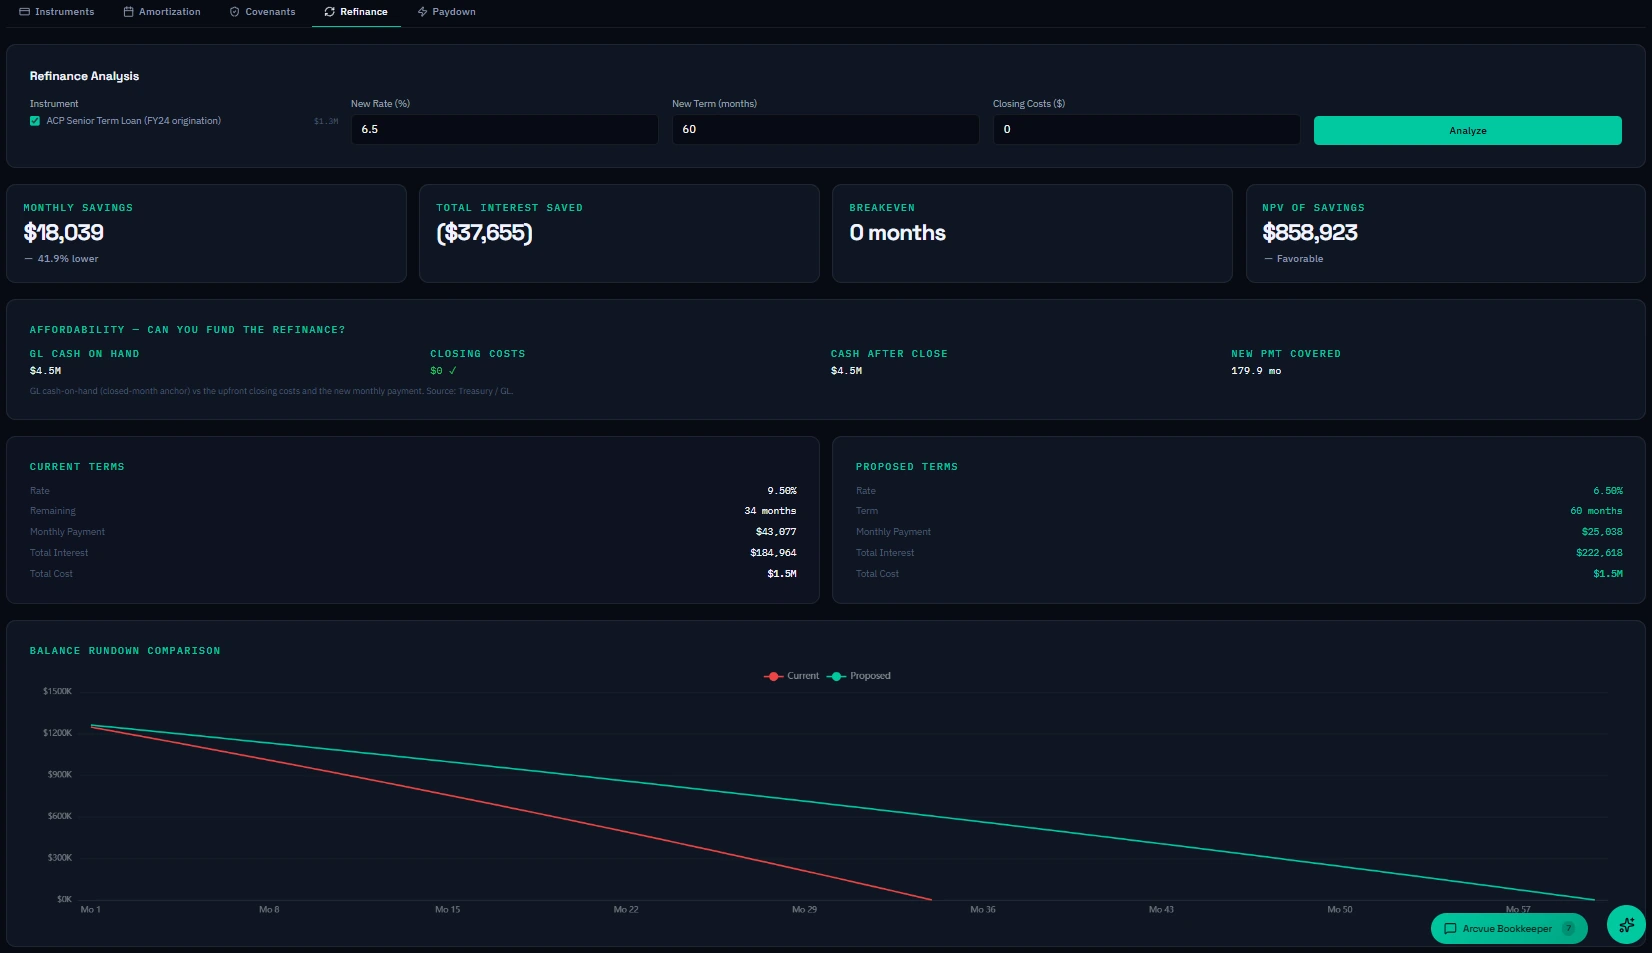Click the Refinance refresh icon

[x=329, y=12]
